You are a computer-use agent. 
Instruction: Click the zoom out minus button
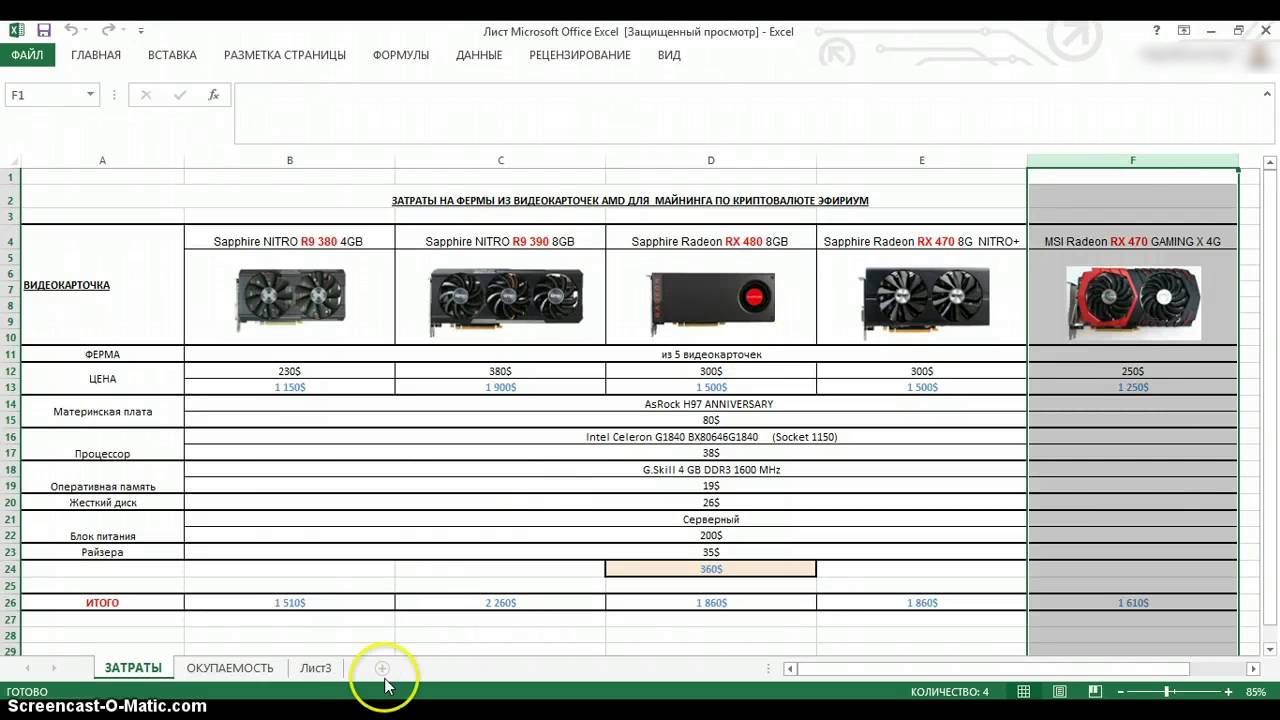point(1122,692)
